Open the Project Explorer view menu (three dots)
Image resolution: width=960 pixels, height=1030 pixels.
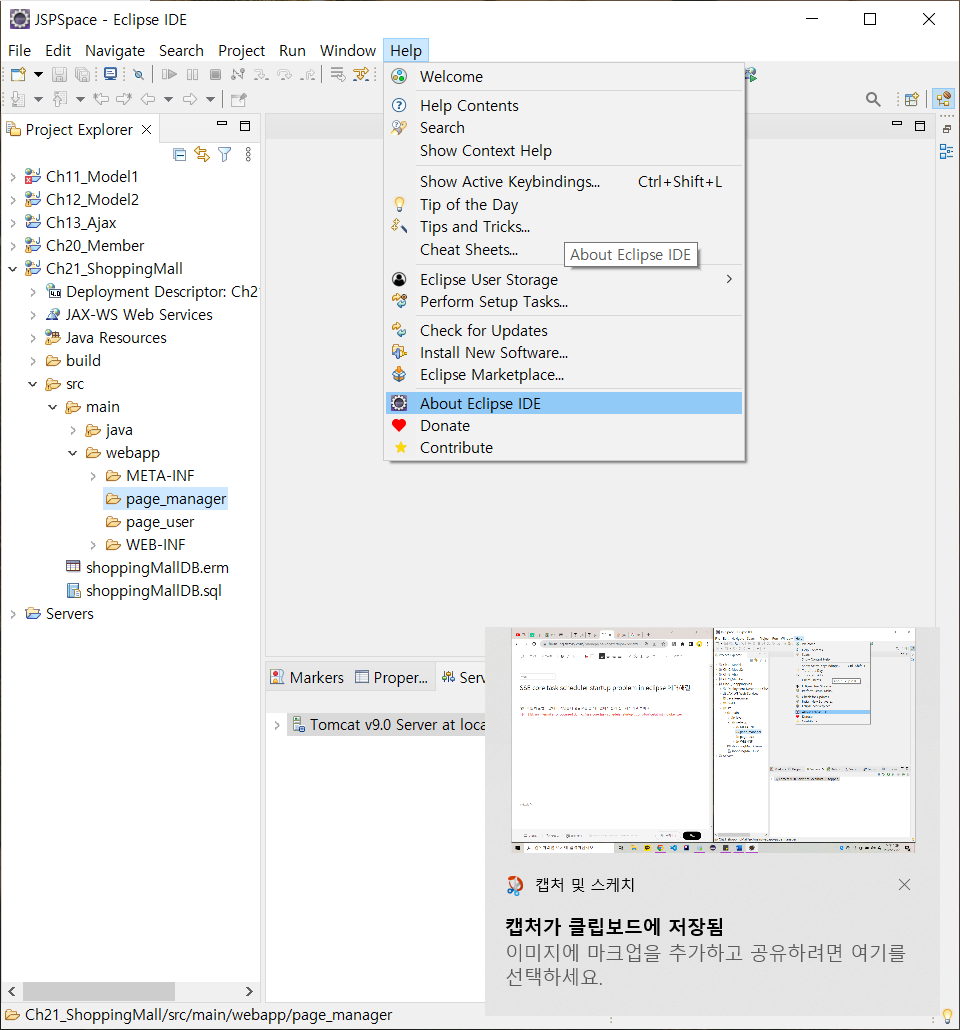[248, 154]
